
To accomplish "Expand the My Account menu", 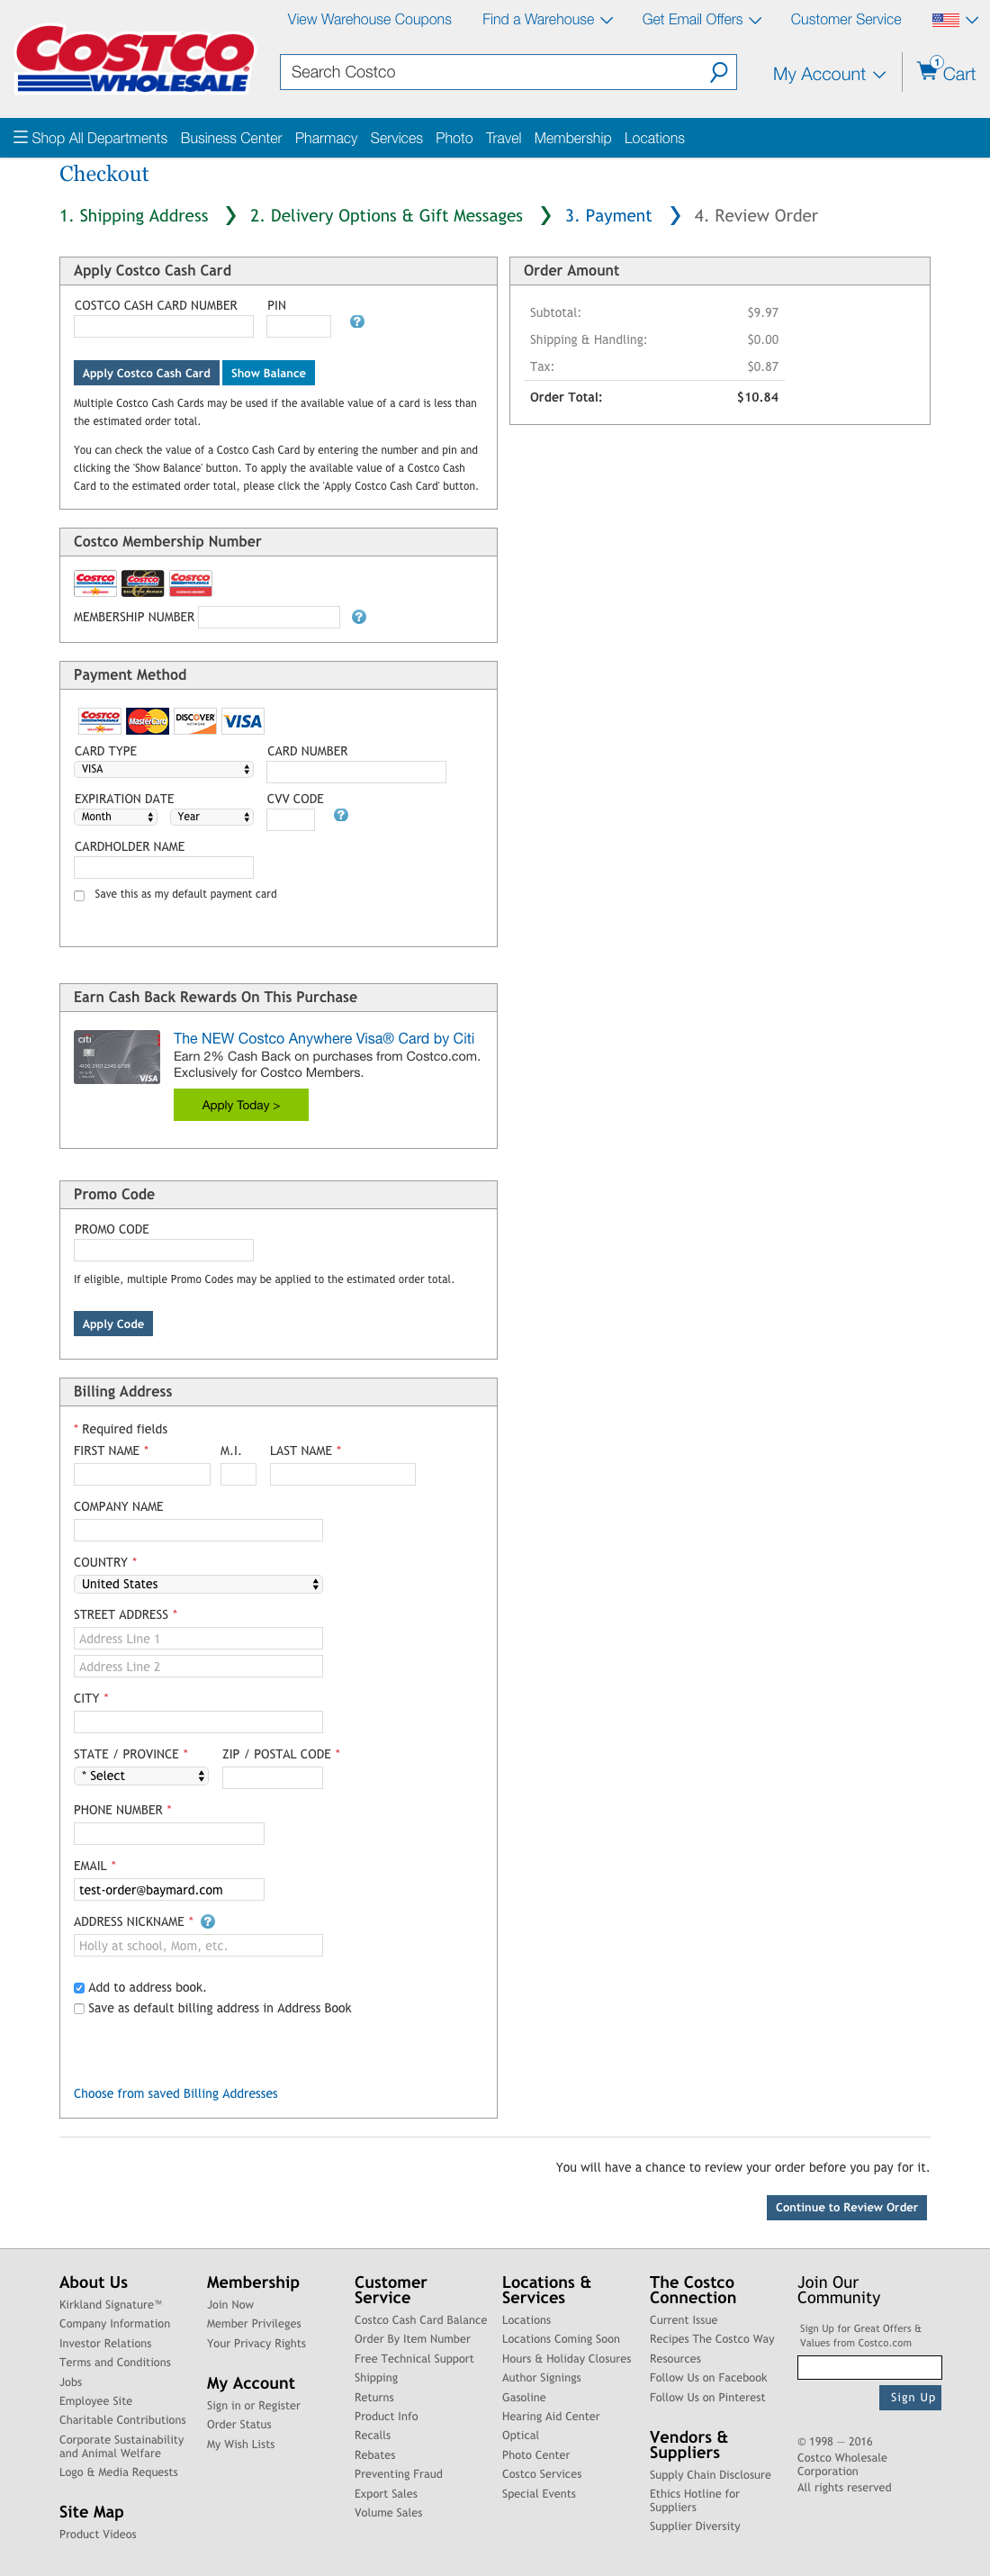I will (829, 74).
